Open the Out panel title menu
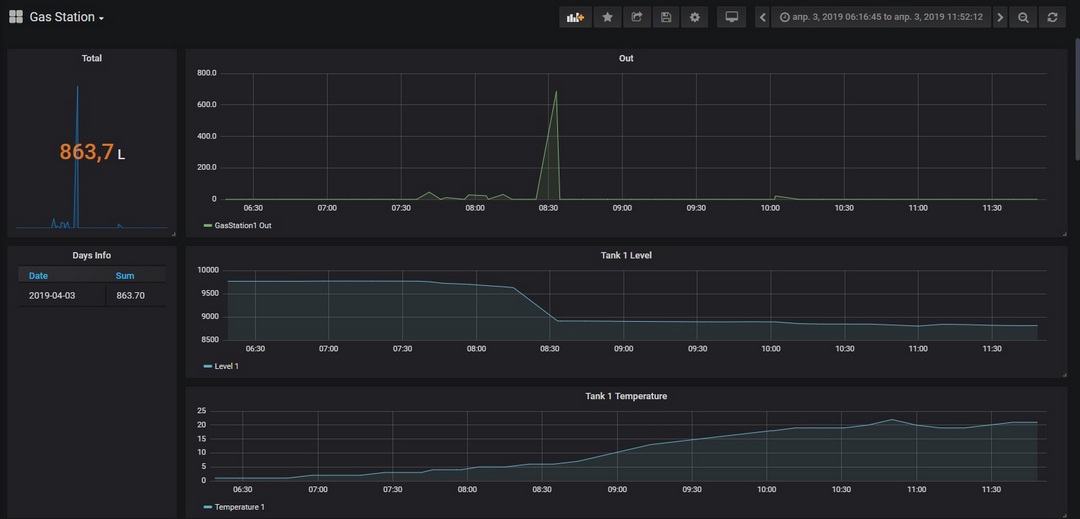Screen dimensions: 1080x519 (x=626, y=59)
